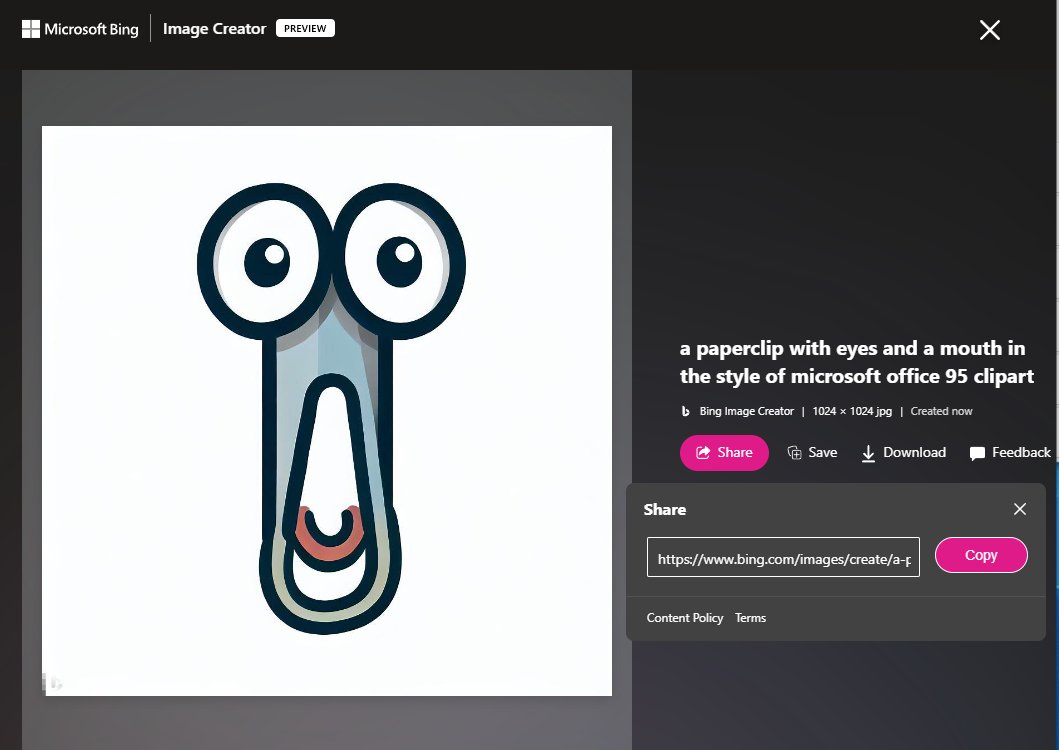Copy the share link

tap(981, 555)
